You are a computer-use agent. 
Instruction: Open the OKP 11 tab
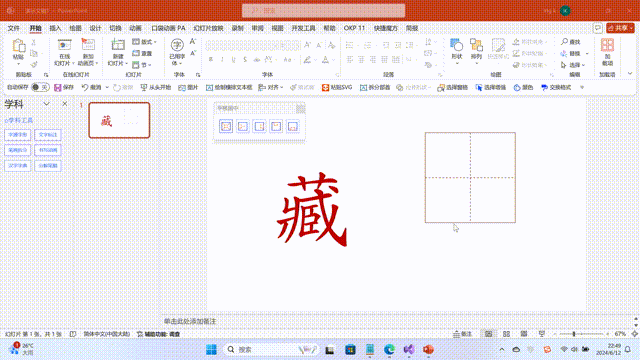tap(354, 28)
